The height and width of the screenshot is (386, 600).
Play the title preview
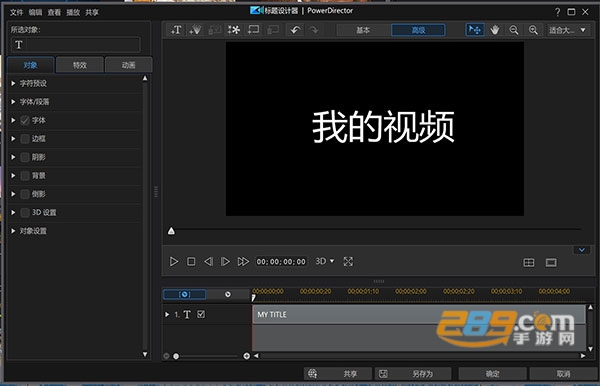tap(173, 262)
